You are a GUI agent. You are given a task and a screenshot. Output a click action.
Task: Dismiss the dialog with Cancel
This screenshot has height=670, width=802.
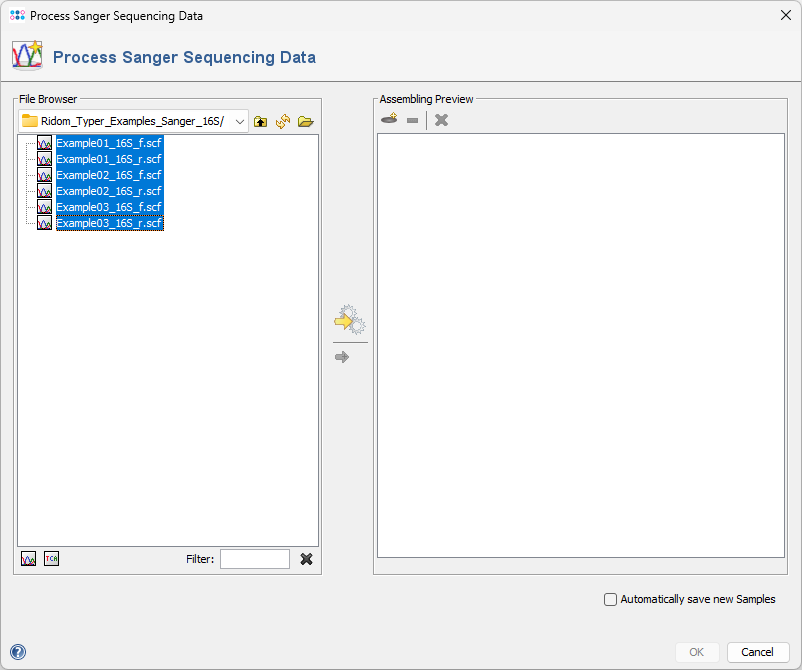point(757,651)
